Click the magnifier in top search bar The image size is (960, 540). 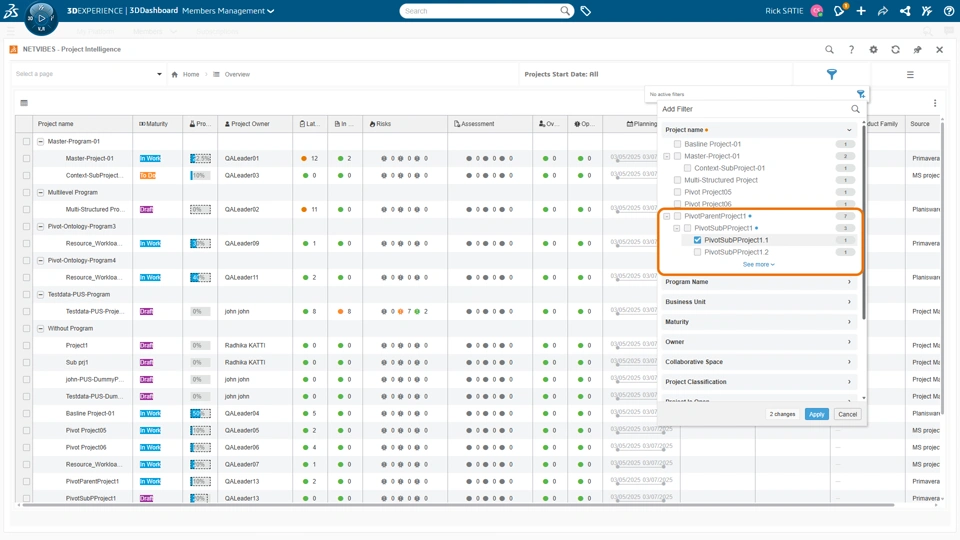[564, 10]
